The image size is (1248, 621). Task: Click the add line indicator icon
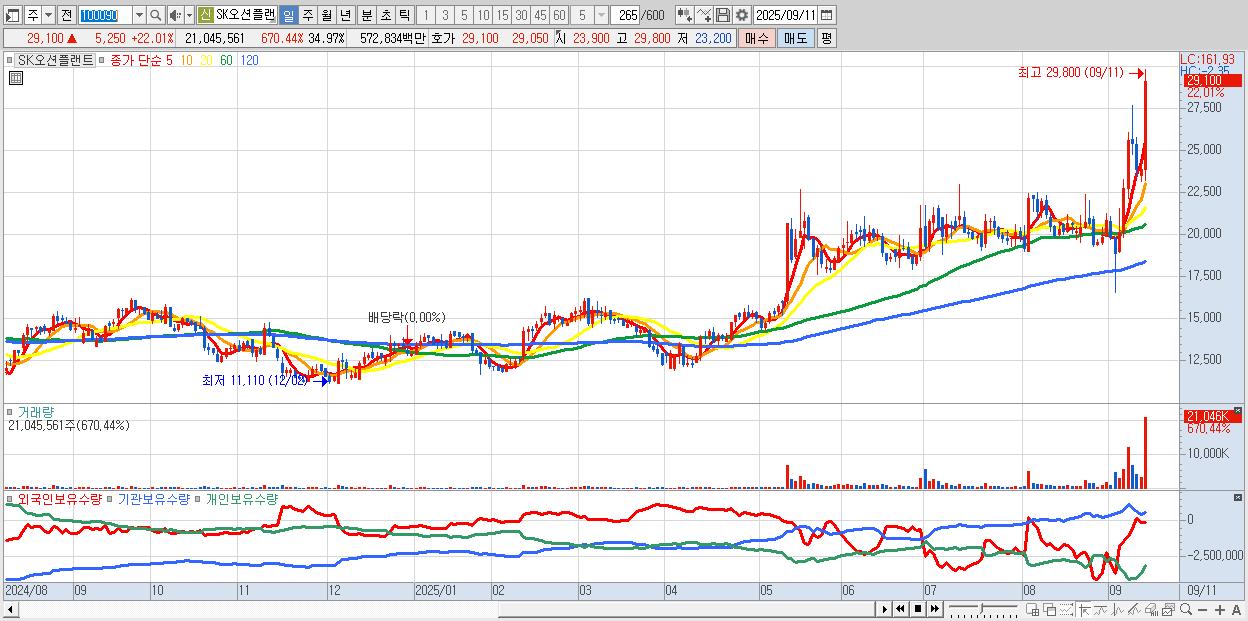tap(704, 15)
